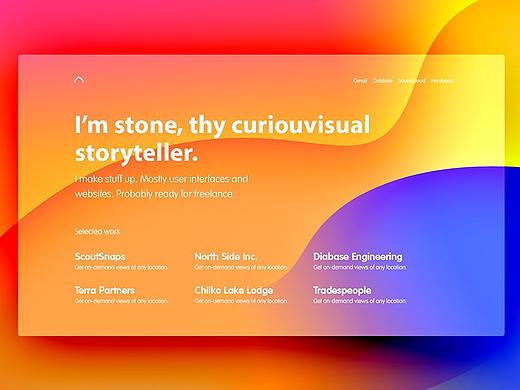This screenshot has width=520, height=390.
Task: Click the description text under Terra Partners
Action: pos(121,301)
